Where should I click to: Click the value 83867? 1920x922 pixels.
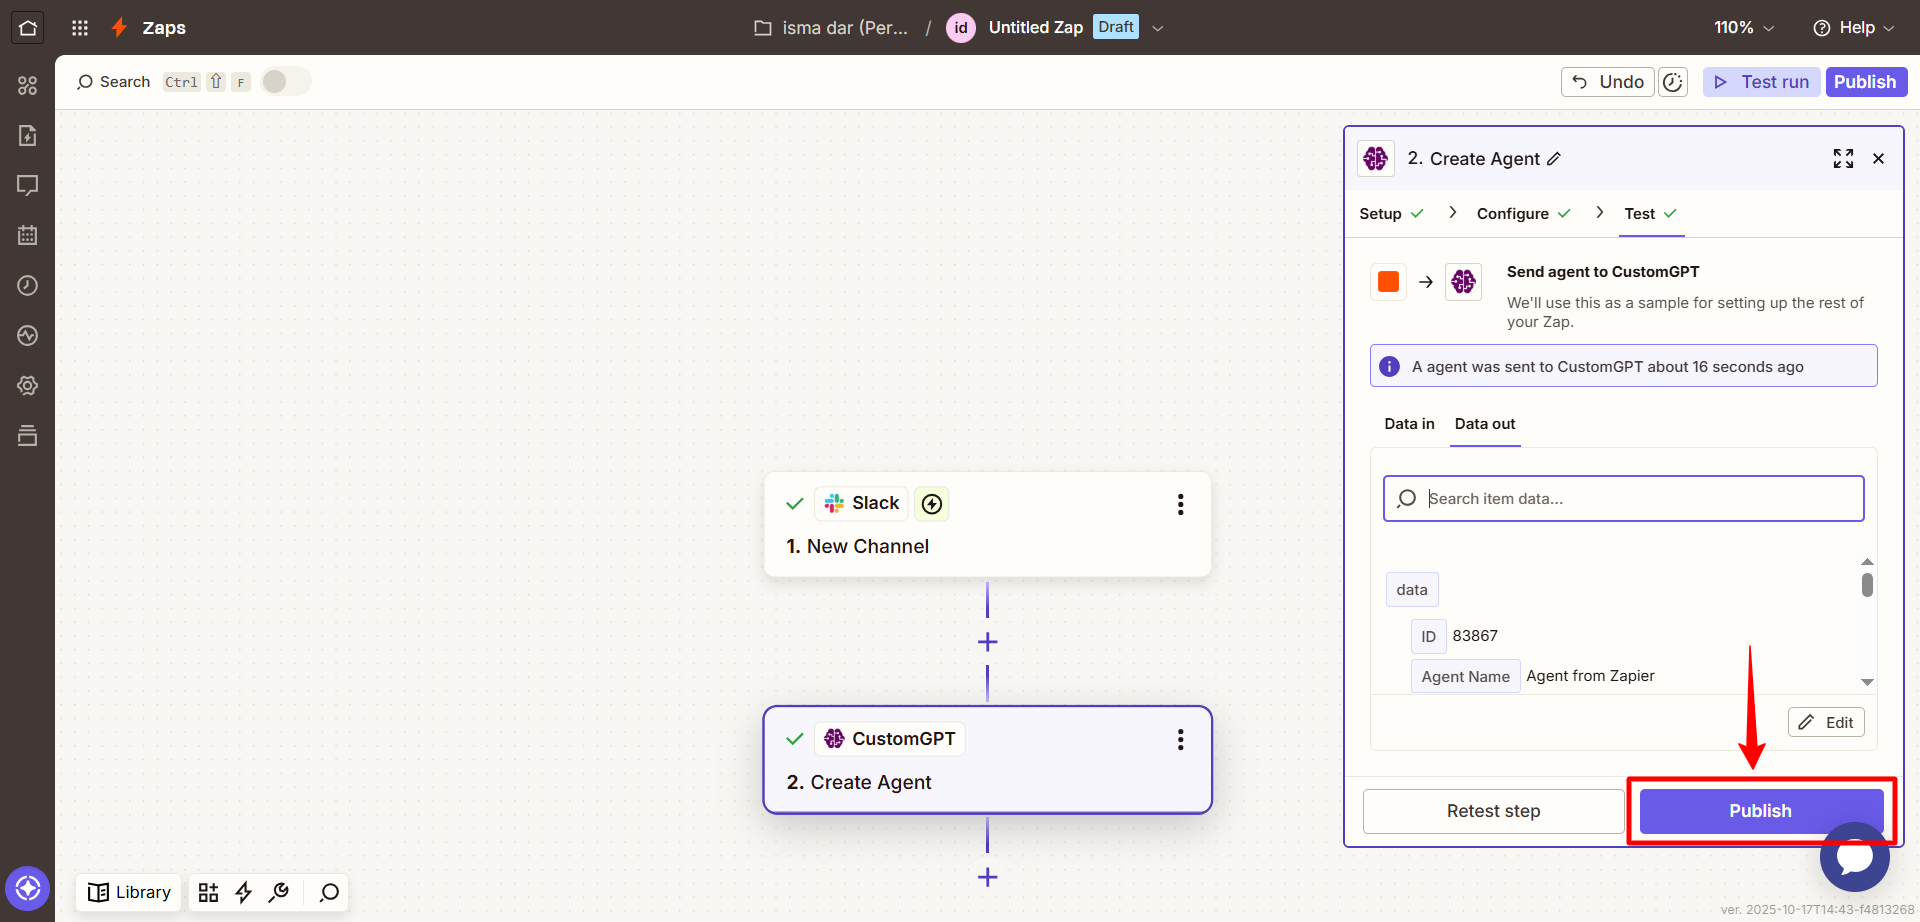pos(1475,636)
